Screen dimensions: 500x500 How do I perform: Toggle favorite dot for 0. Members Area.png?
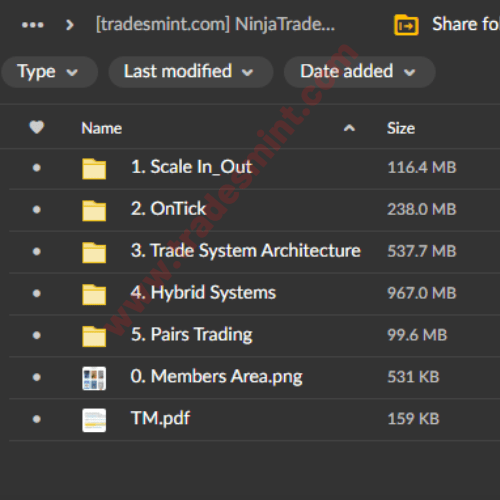tap(37, 377)
